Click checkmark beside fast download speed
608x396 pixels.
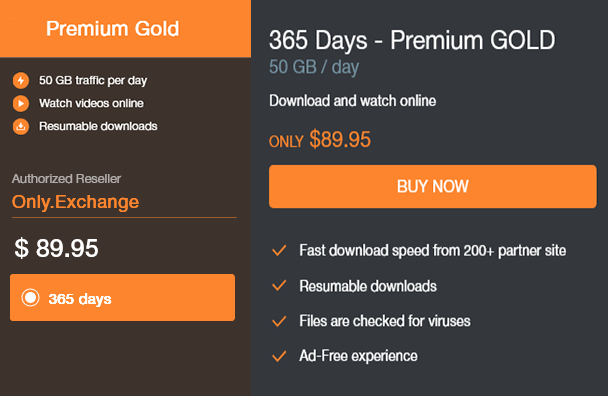click(x=279, y=251)
